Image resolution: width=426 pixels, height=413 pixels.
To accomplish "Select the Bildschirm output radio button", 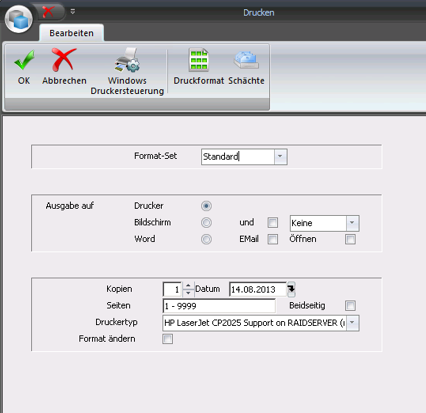I will pyautogui.click(x=206, y=222).
